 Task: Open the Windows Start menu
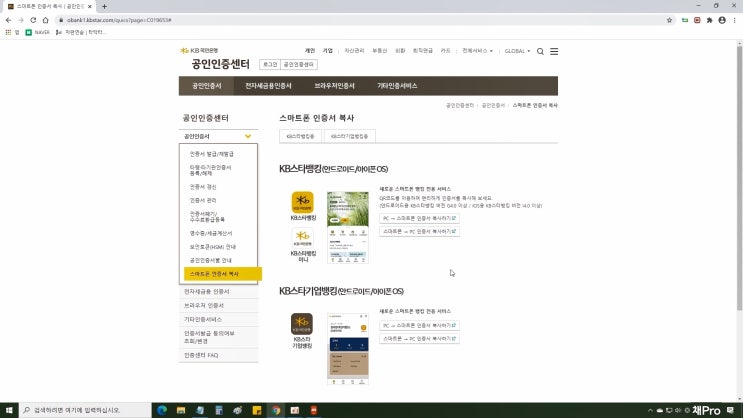tap(9, 410)
